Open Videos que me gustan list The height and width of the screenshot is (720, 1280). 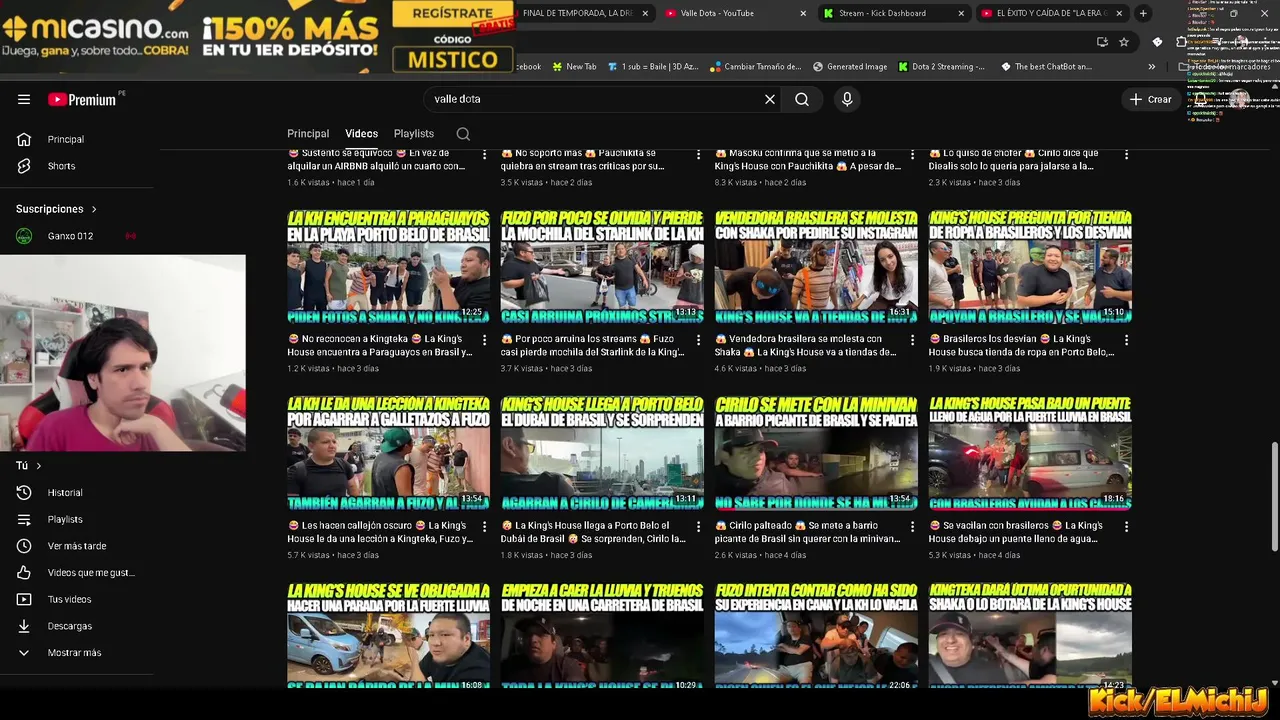click(x=90, y=573)
